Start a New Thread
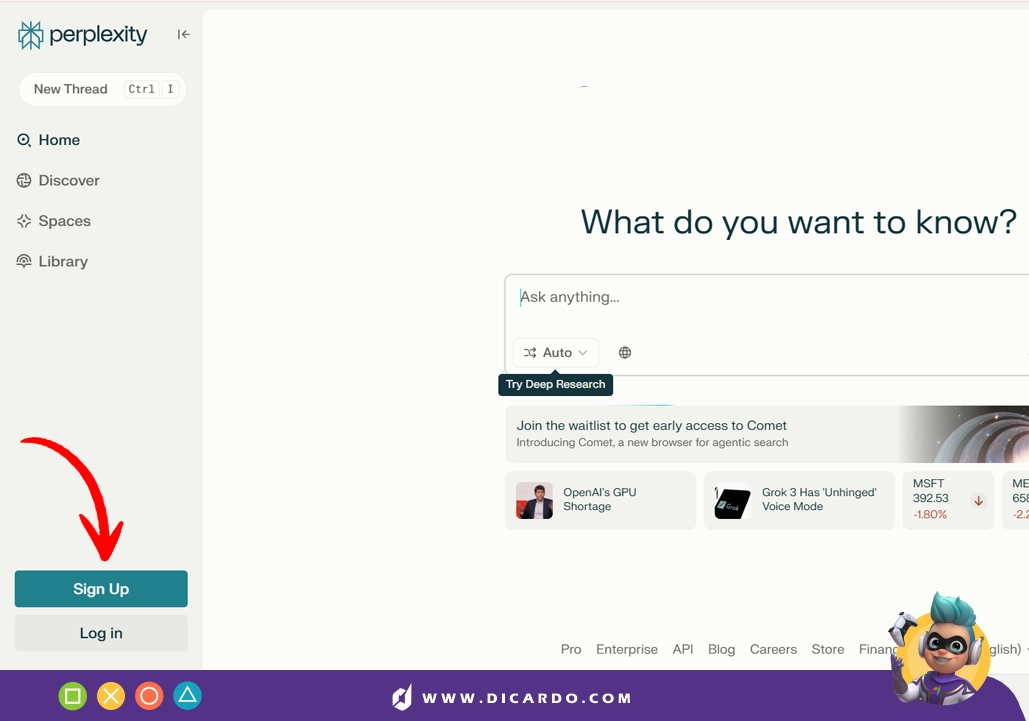The image size is (1029, 721). [x=102, y=89]
